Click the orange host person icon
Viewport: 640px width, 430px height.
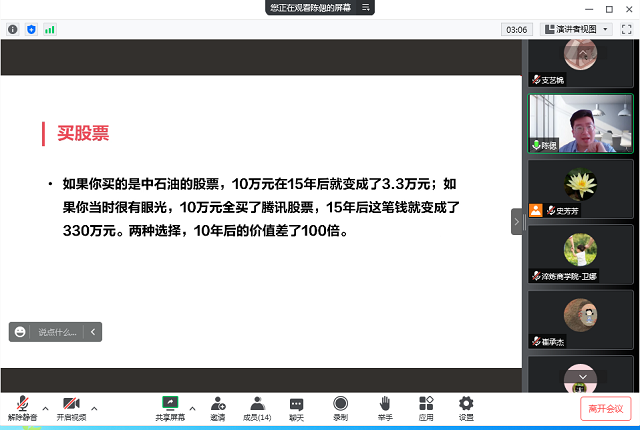(536, 210)
